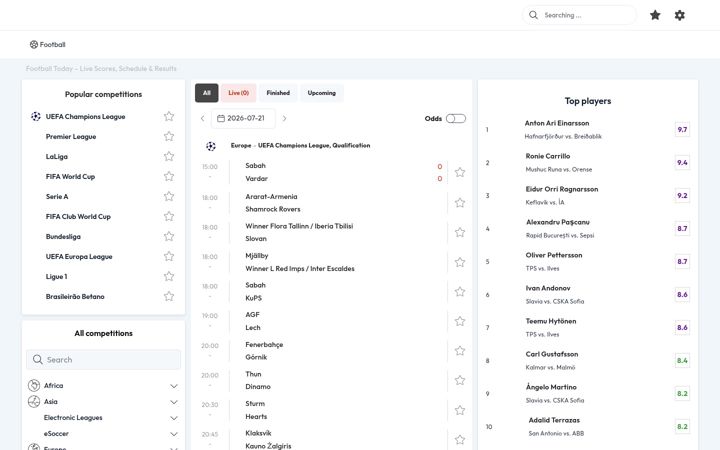Favorite the Bundesliga competition
The image size is (720, 450).
[169, 236]
